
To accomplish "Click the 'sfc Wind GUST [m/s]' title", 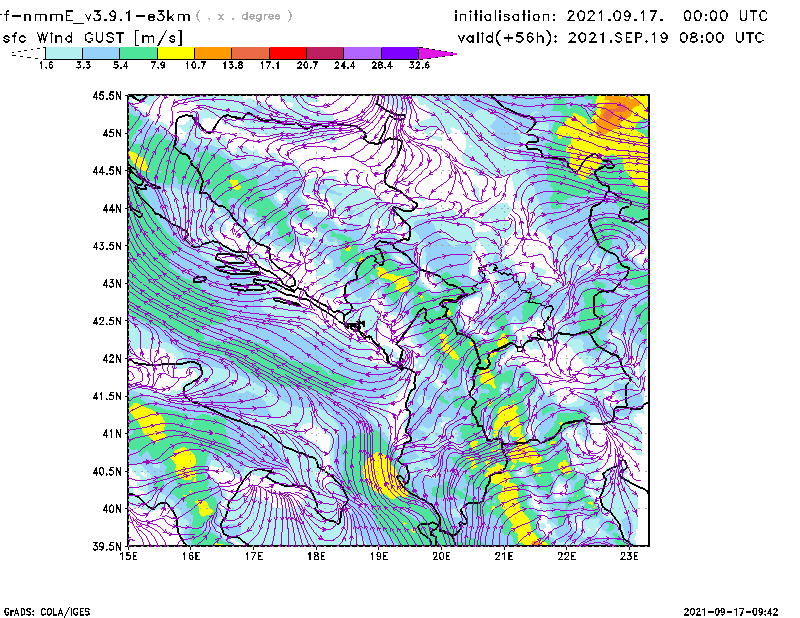I will (x=92, y=38).
